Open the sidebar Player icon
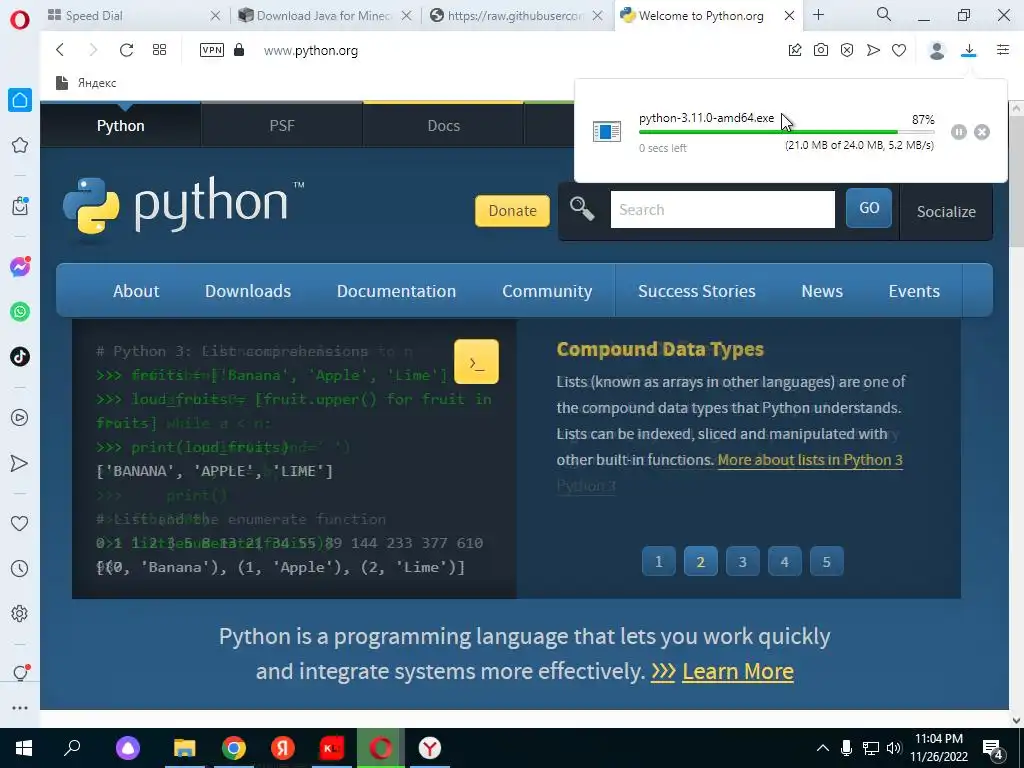This screenshot has height=768, width=1024. 20,417
